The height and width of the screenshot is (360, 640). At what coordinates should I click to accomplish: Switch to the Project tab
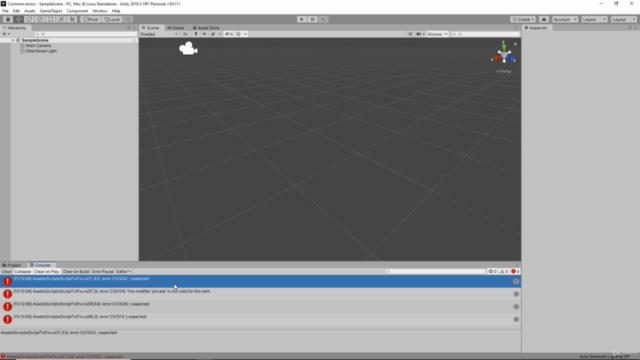click(12, 265)
